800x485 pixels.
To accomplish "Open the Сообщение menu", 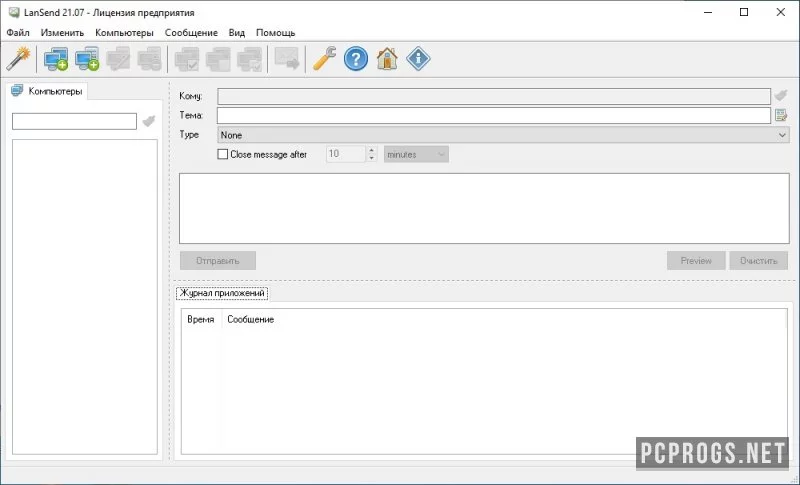I will click(191, 33).
